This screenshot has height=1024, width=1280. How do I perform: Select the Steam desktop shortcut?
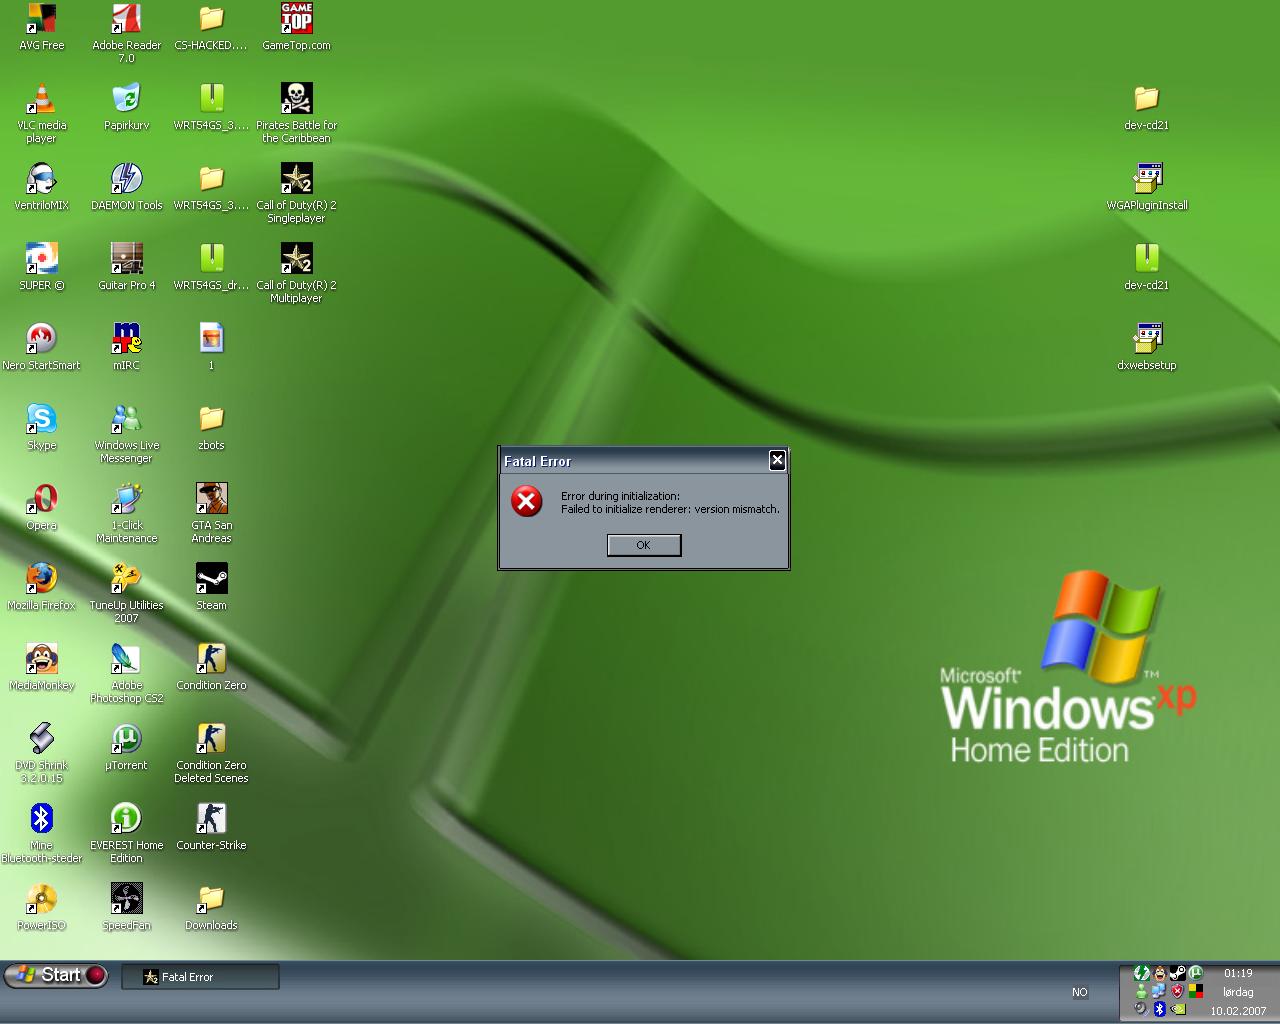click(x=211, y=588)
